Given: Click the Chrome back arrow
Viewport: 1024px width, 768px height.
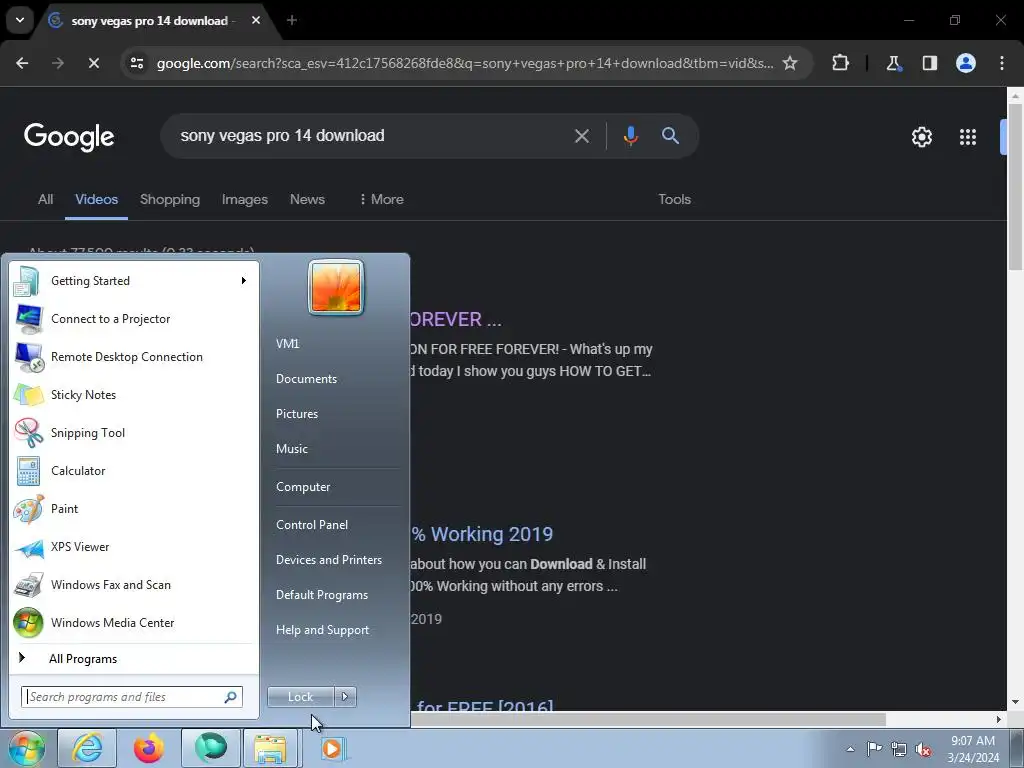Looking at the screenshot, I should click(22, 63).
